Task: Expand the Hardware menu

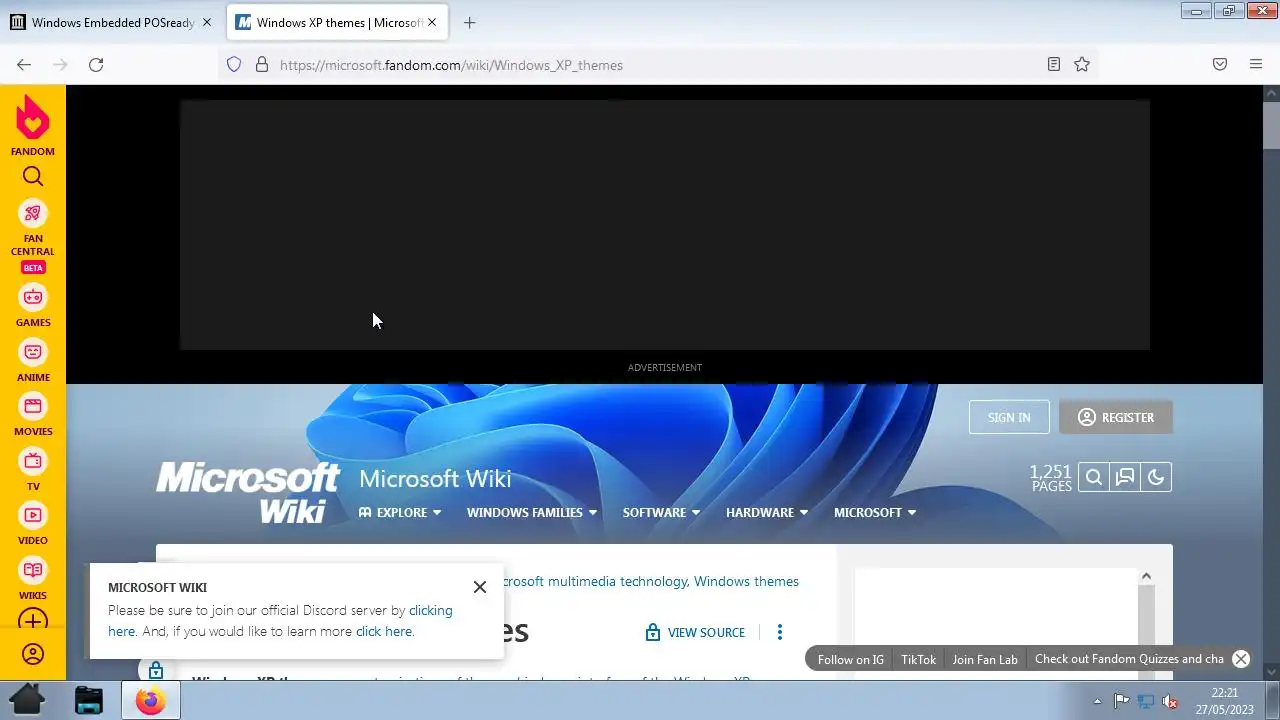Action: (767, 512)
